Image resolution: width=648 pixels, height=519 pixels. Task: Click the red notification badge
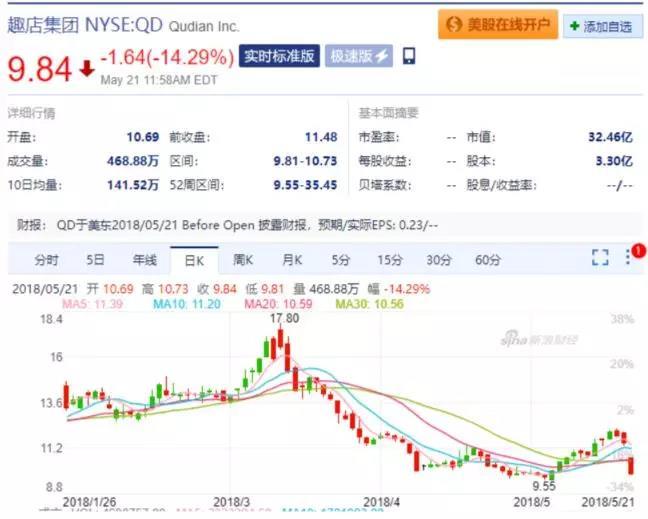(638, 250)
